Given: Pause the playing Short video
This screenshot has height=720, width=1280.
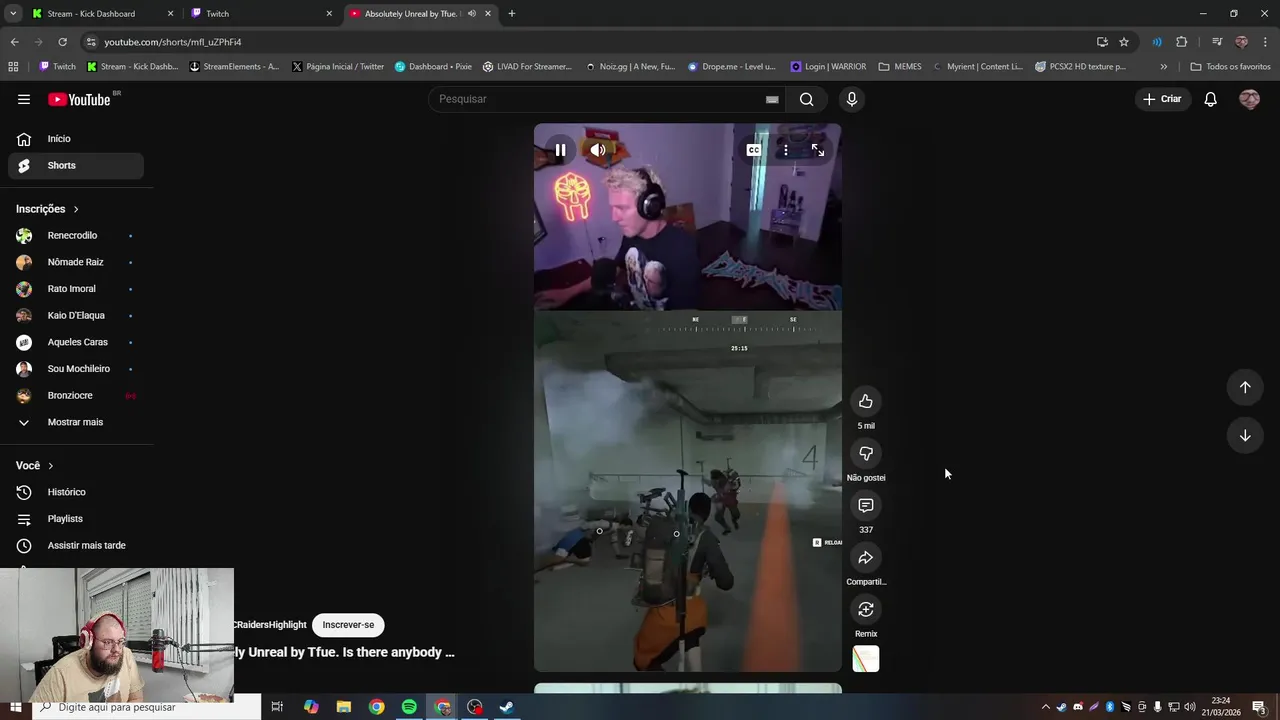Looking at the screenshot, I should coord(560,150).
